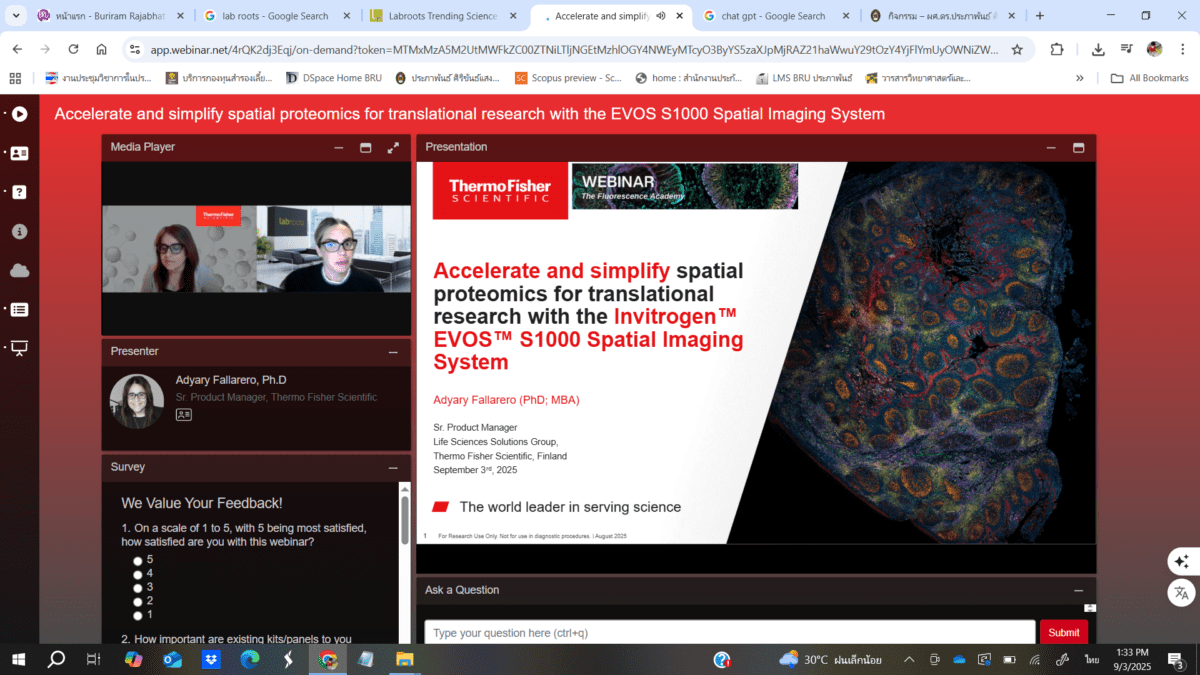The height and width of the screenshot is (675, 1200).
Task: Open the weather widget showing 30°C
Action: click(x=830, y=659)
